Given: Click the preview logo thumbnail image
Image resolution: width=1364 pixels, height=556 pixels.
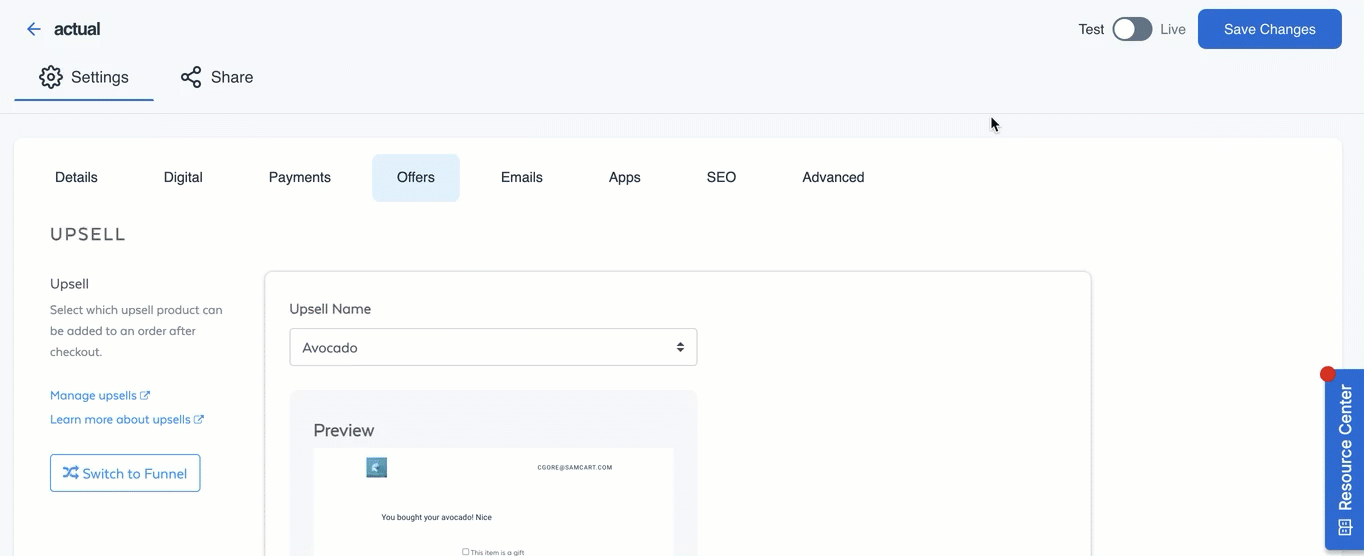Looking at the screenshot, I should click(x=377, y=467).
